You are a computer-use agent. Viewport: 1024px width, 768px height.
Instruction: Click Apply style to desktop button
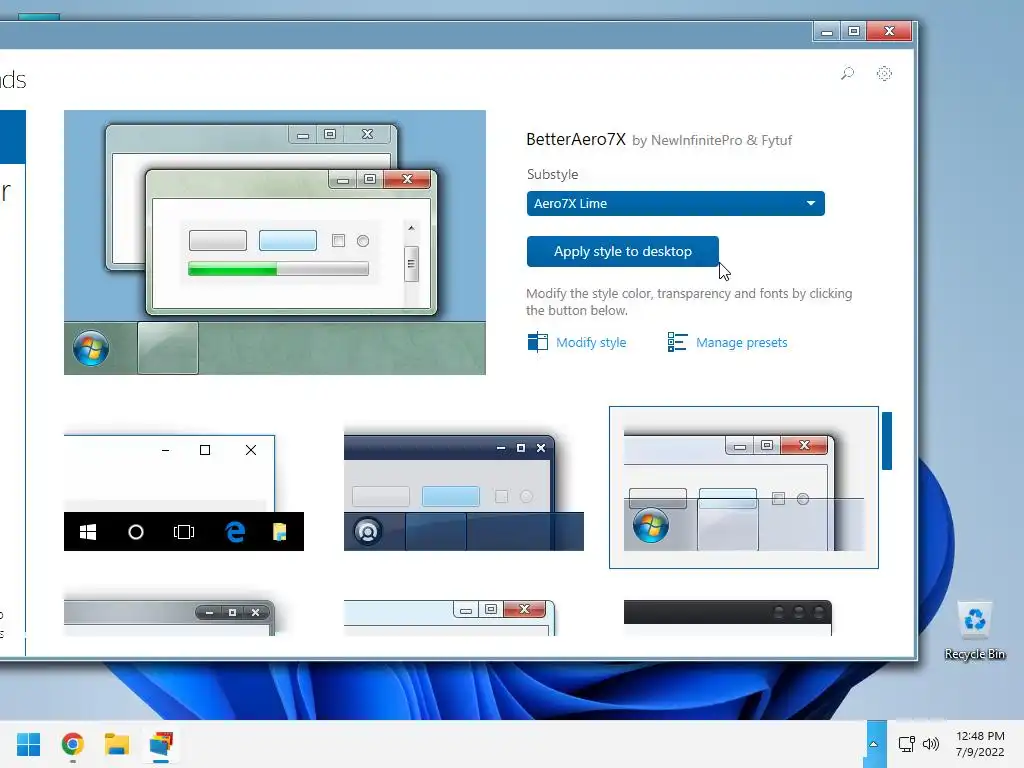tap(622, 251)
